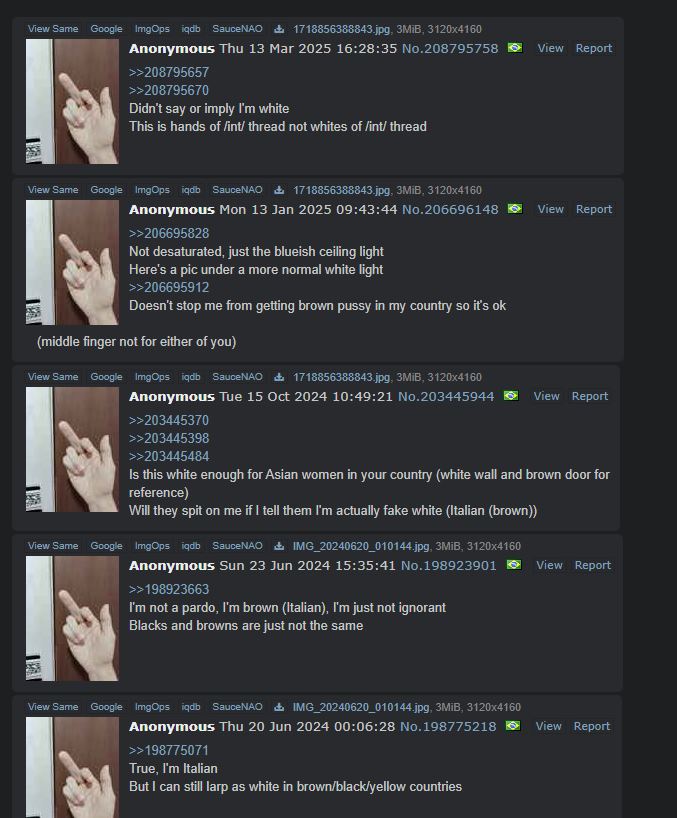
Task: Click download icon on post No.198923901
Action: pyautogui.click(x=279, y=546)
